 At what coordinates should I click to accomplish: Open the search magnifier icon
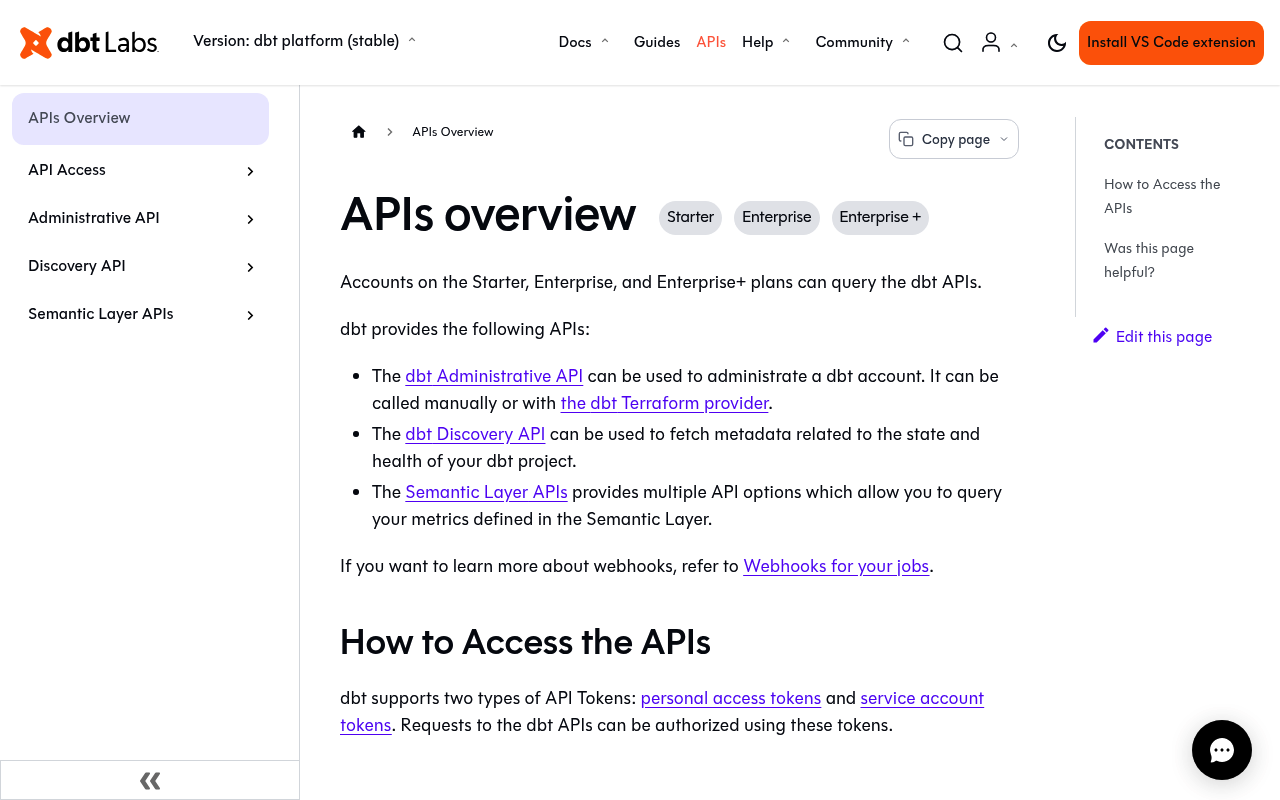(x=953, y=42)
